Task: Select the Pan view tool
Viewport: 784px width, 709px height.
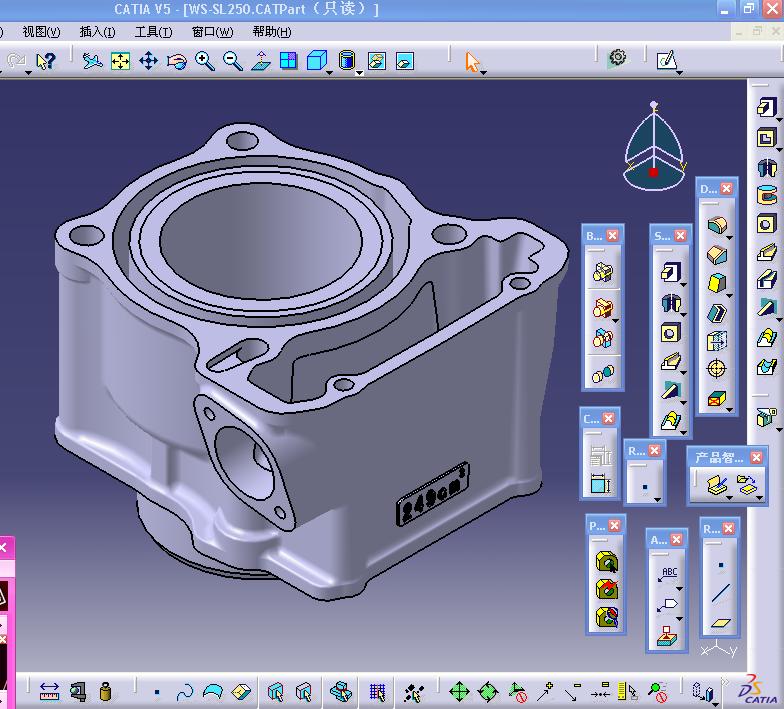Action: click(x=148, y=61)
